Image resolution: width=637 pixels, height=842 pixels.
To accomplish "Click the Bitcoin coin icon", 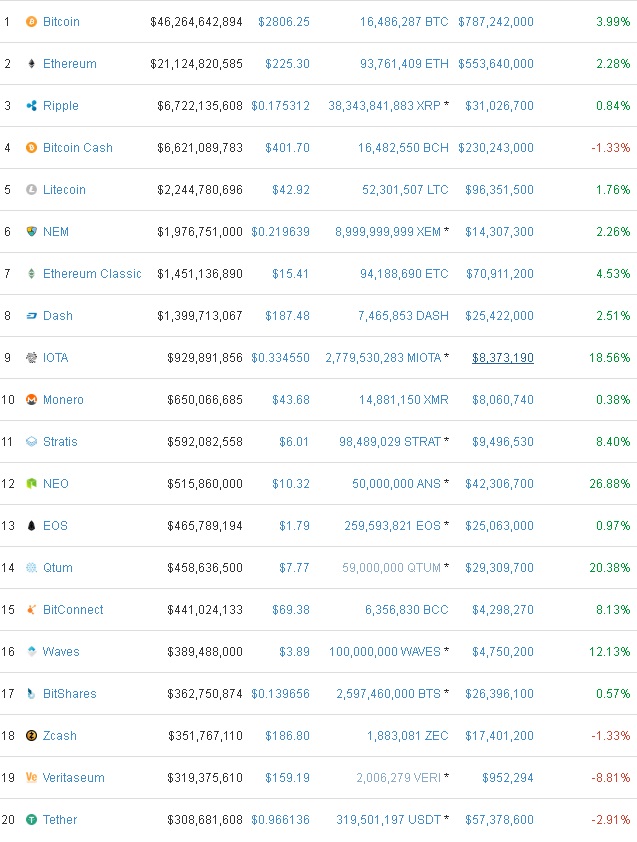I will [31, 21].
